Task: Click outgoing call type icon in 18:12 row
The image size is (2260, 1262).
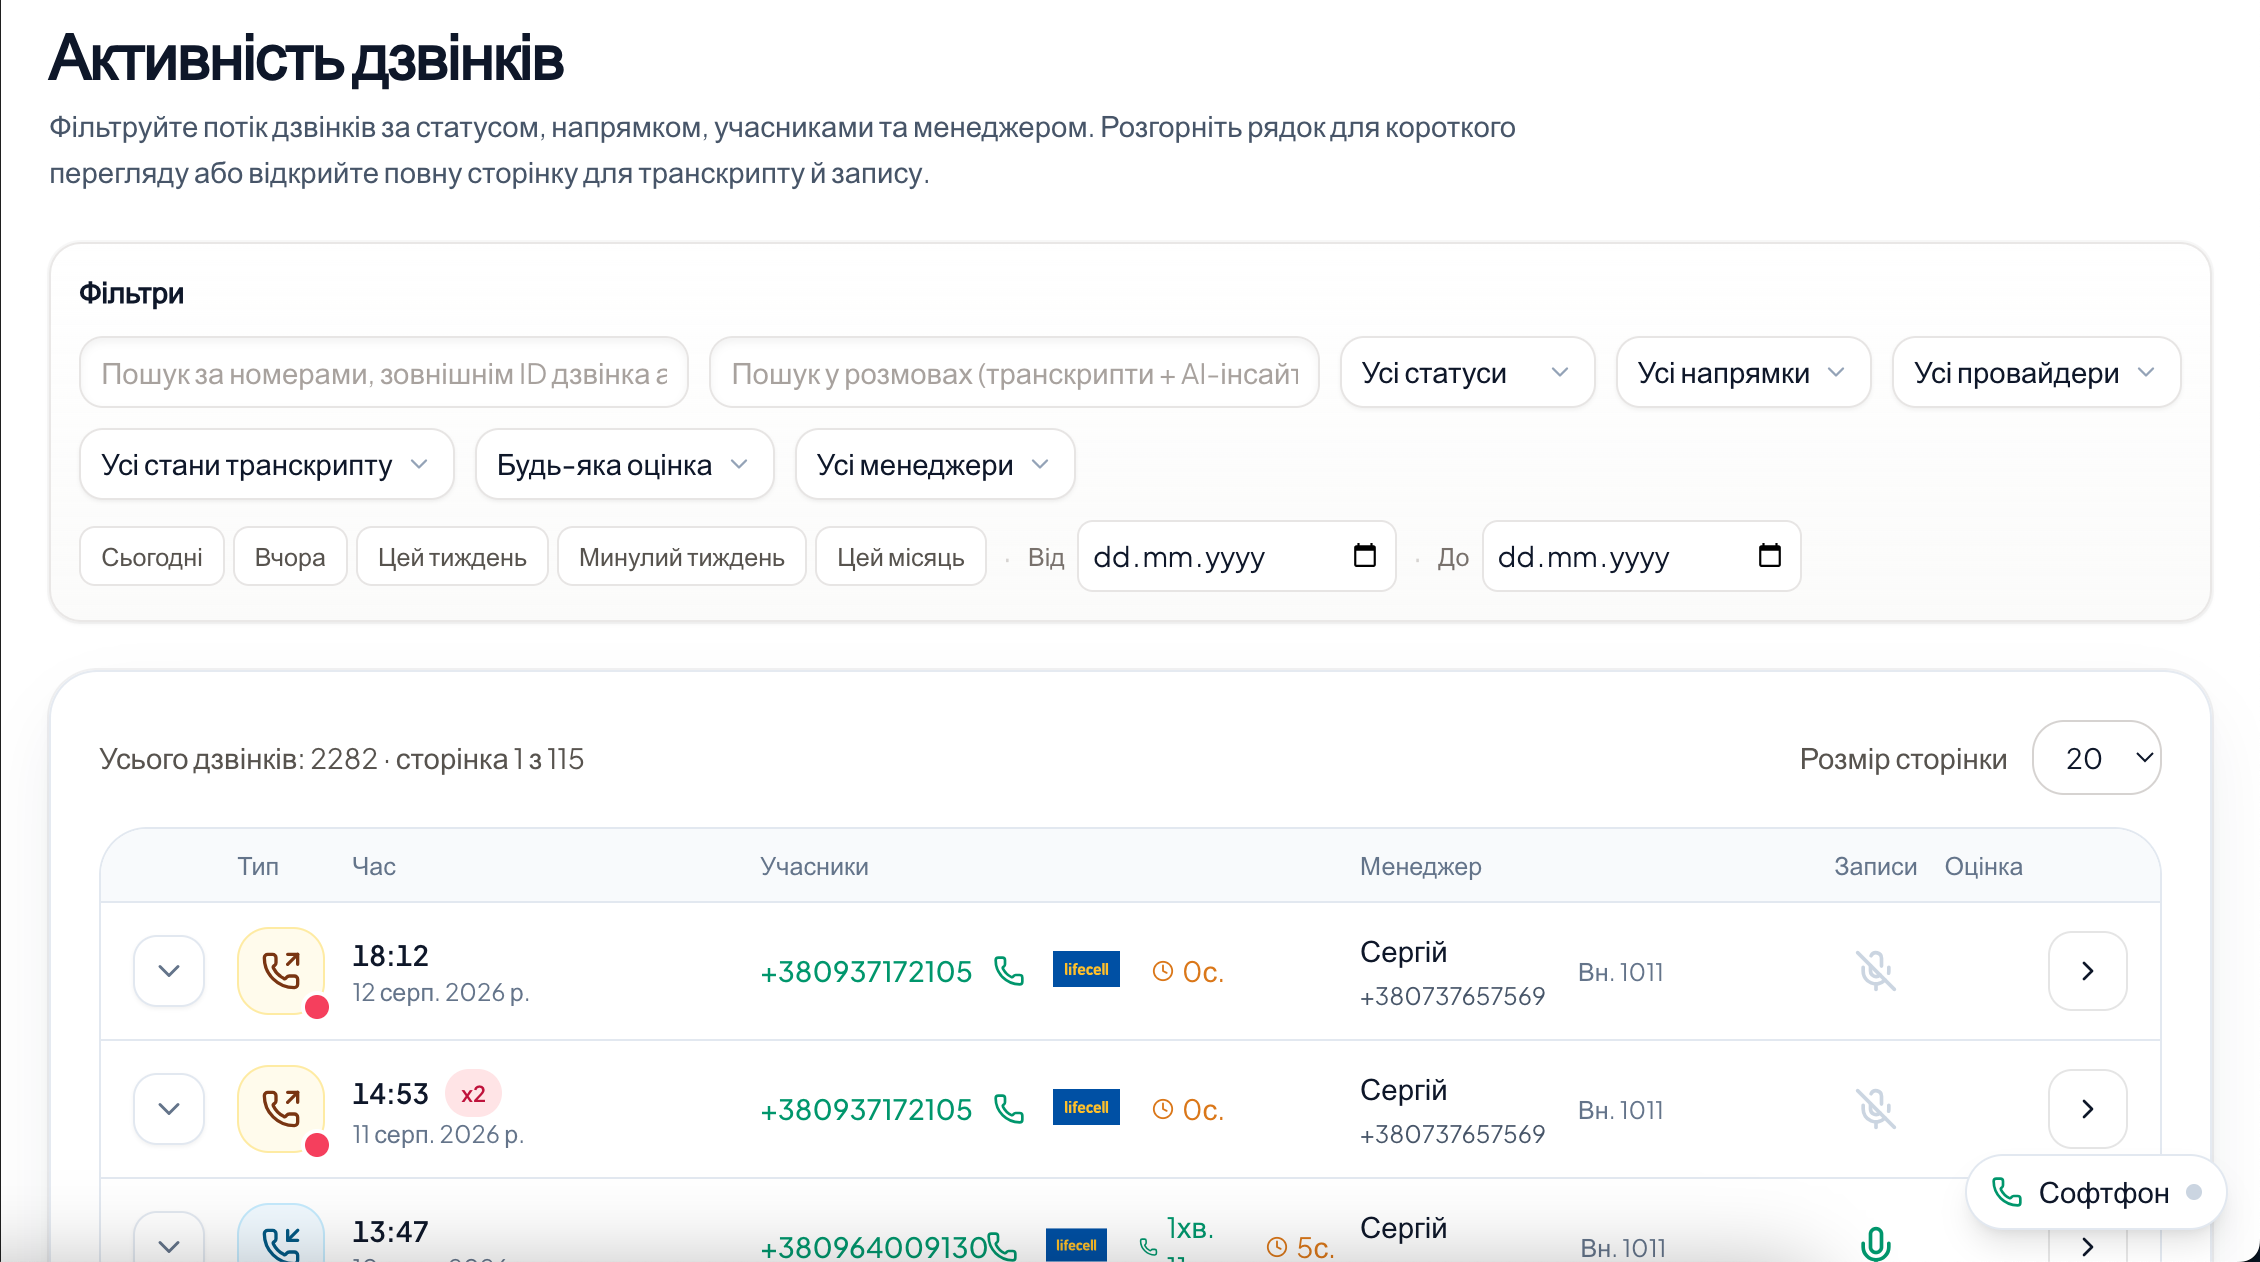Action: pos(281,970)
